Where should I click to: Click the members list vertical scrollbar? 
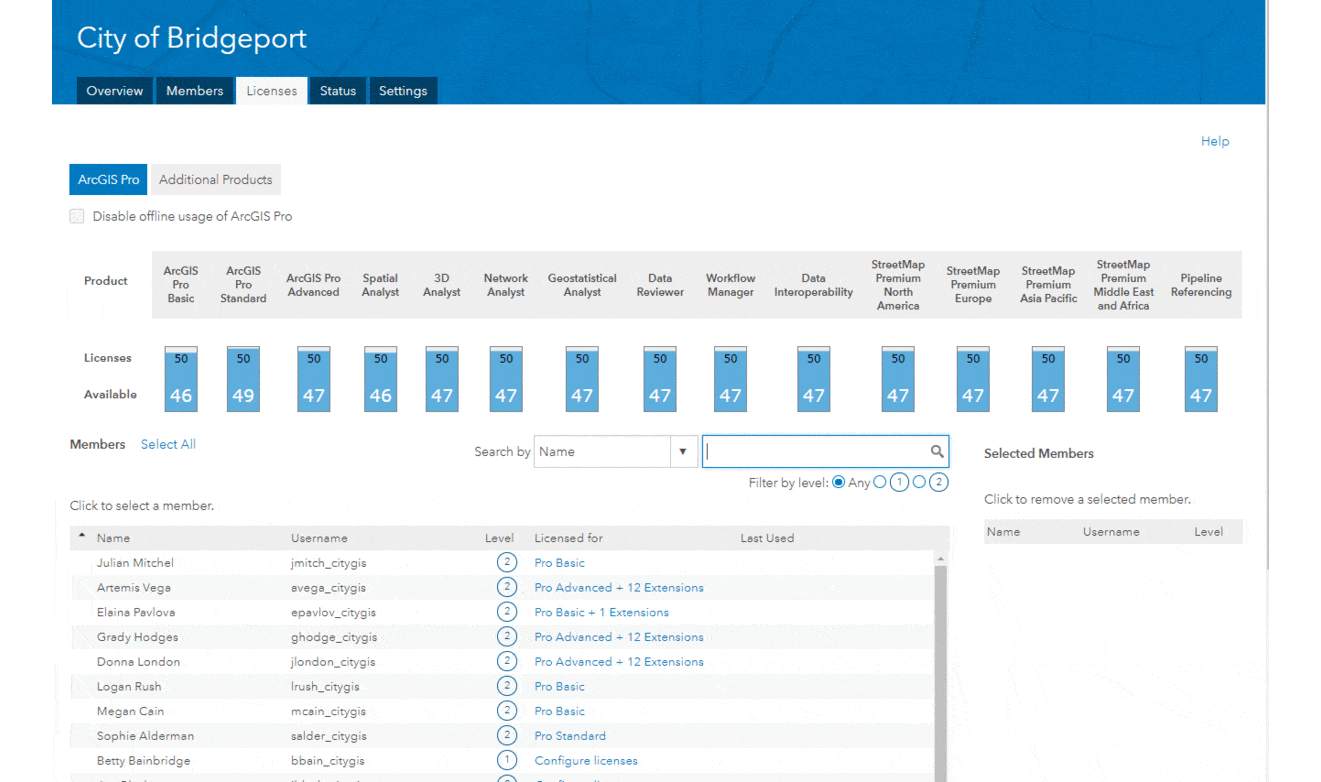pyautogui.click(x=941, y=672)
